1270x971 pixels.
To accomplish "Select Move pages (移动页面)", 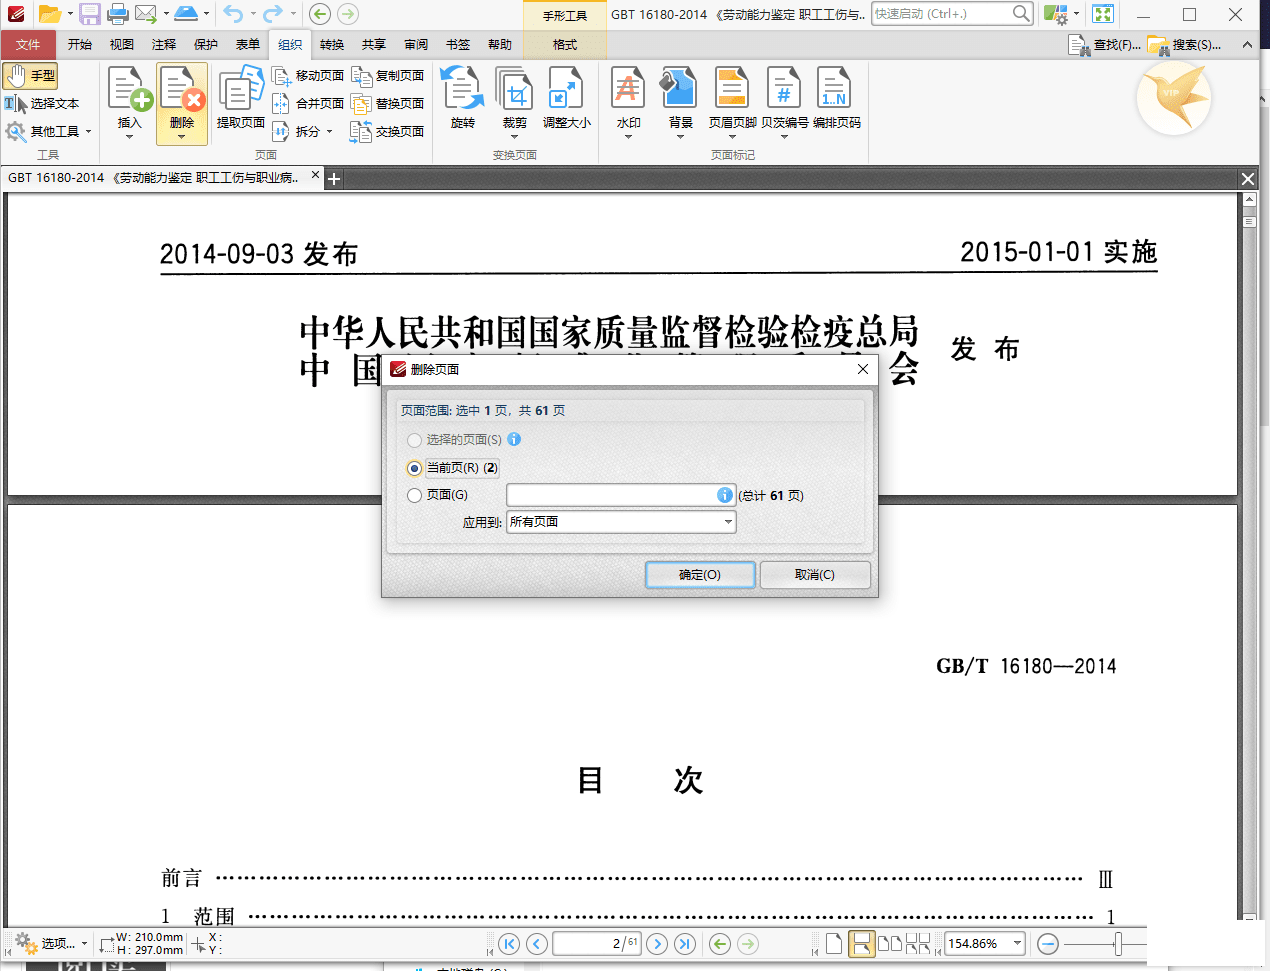I will click(x=308, y=76).
